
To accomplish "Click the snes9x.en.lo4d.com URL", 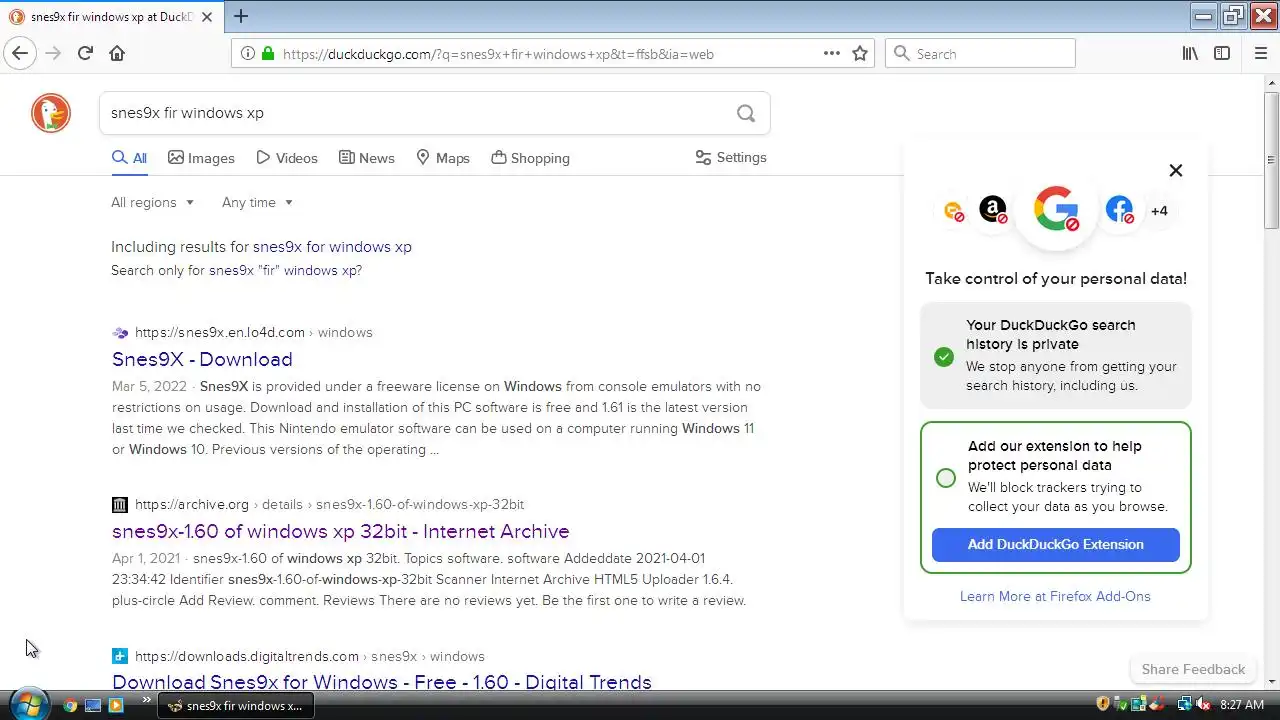I will click(x=220, y=332).
